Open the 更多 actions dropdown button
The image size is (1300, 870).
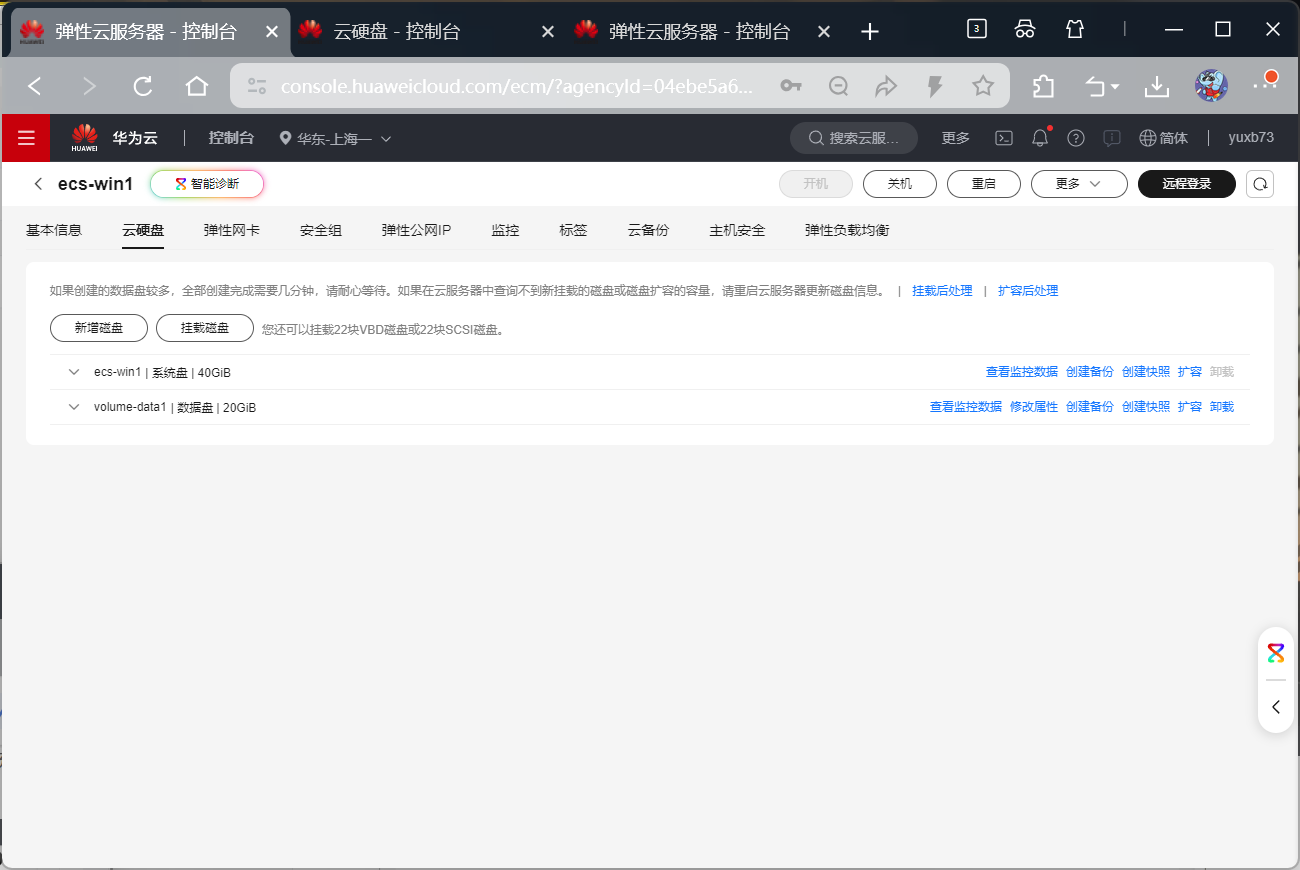(1079, 184)
